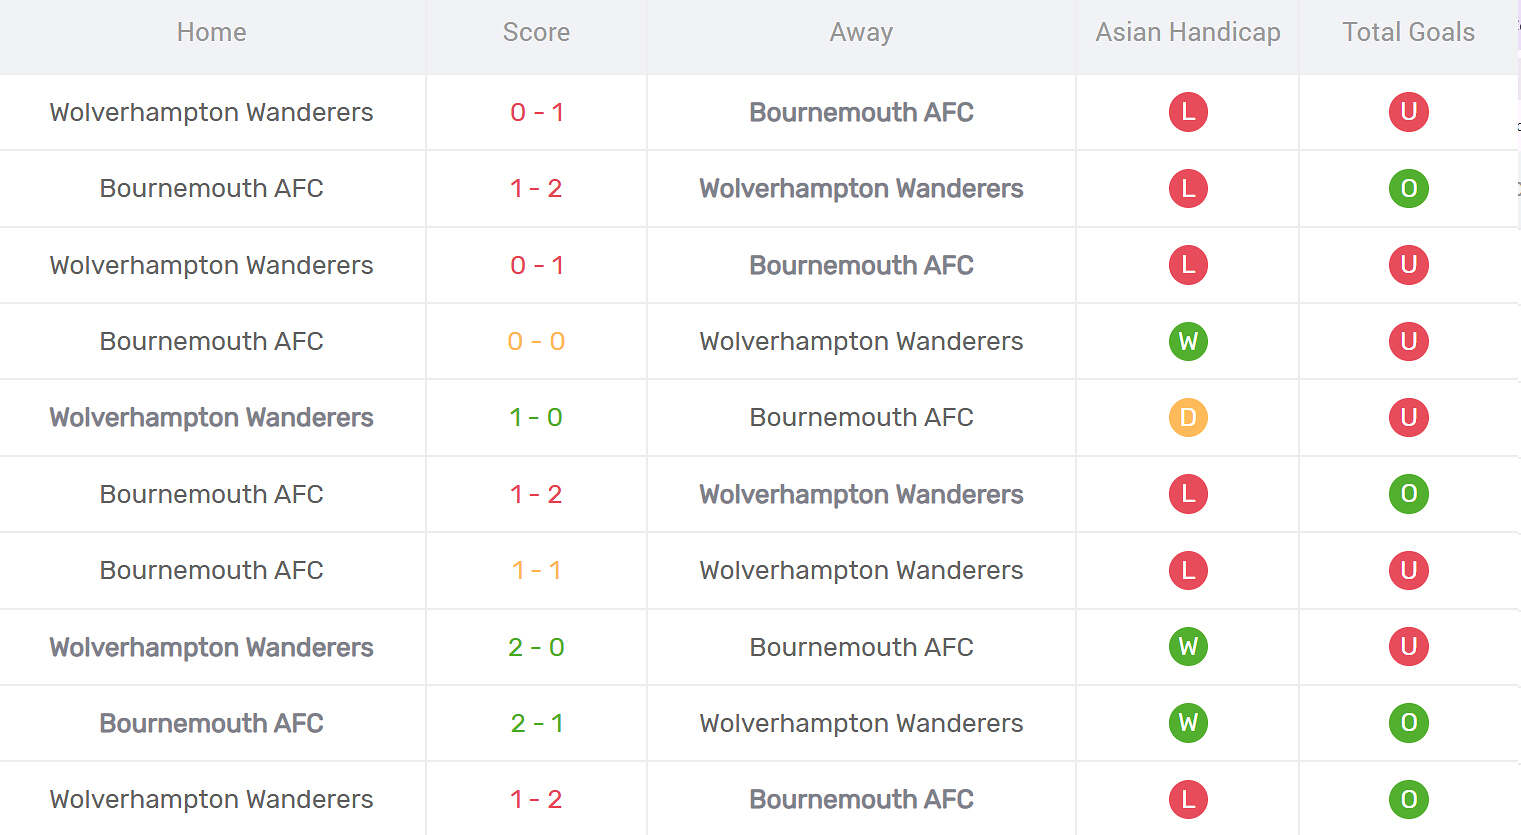Select the Asian Handicap column header
Screen dimensions: 1521x835
click(x=1187, y=33)
